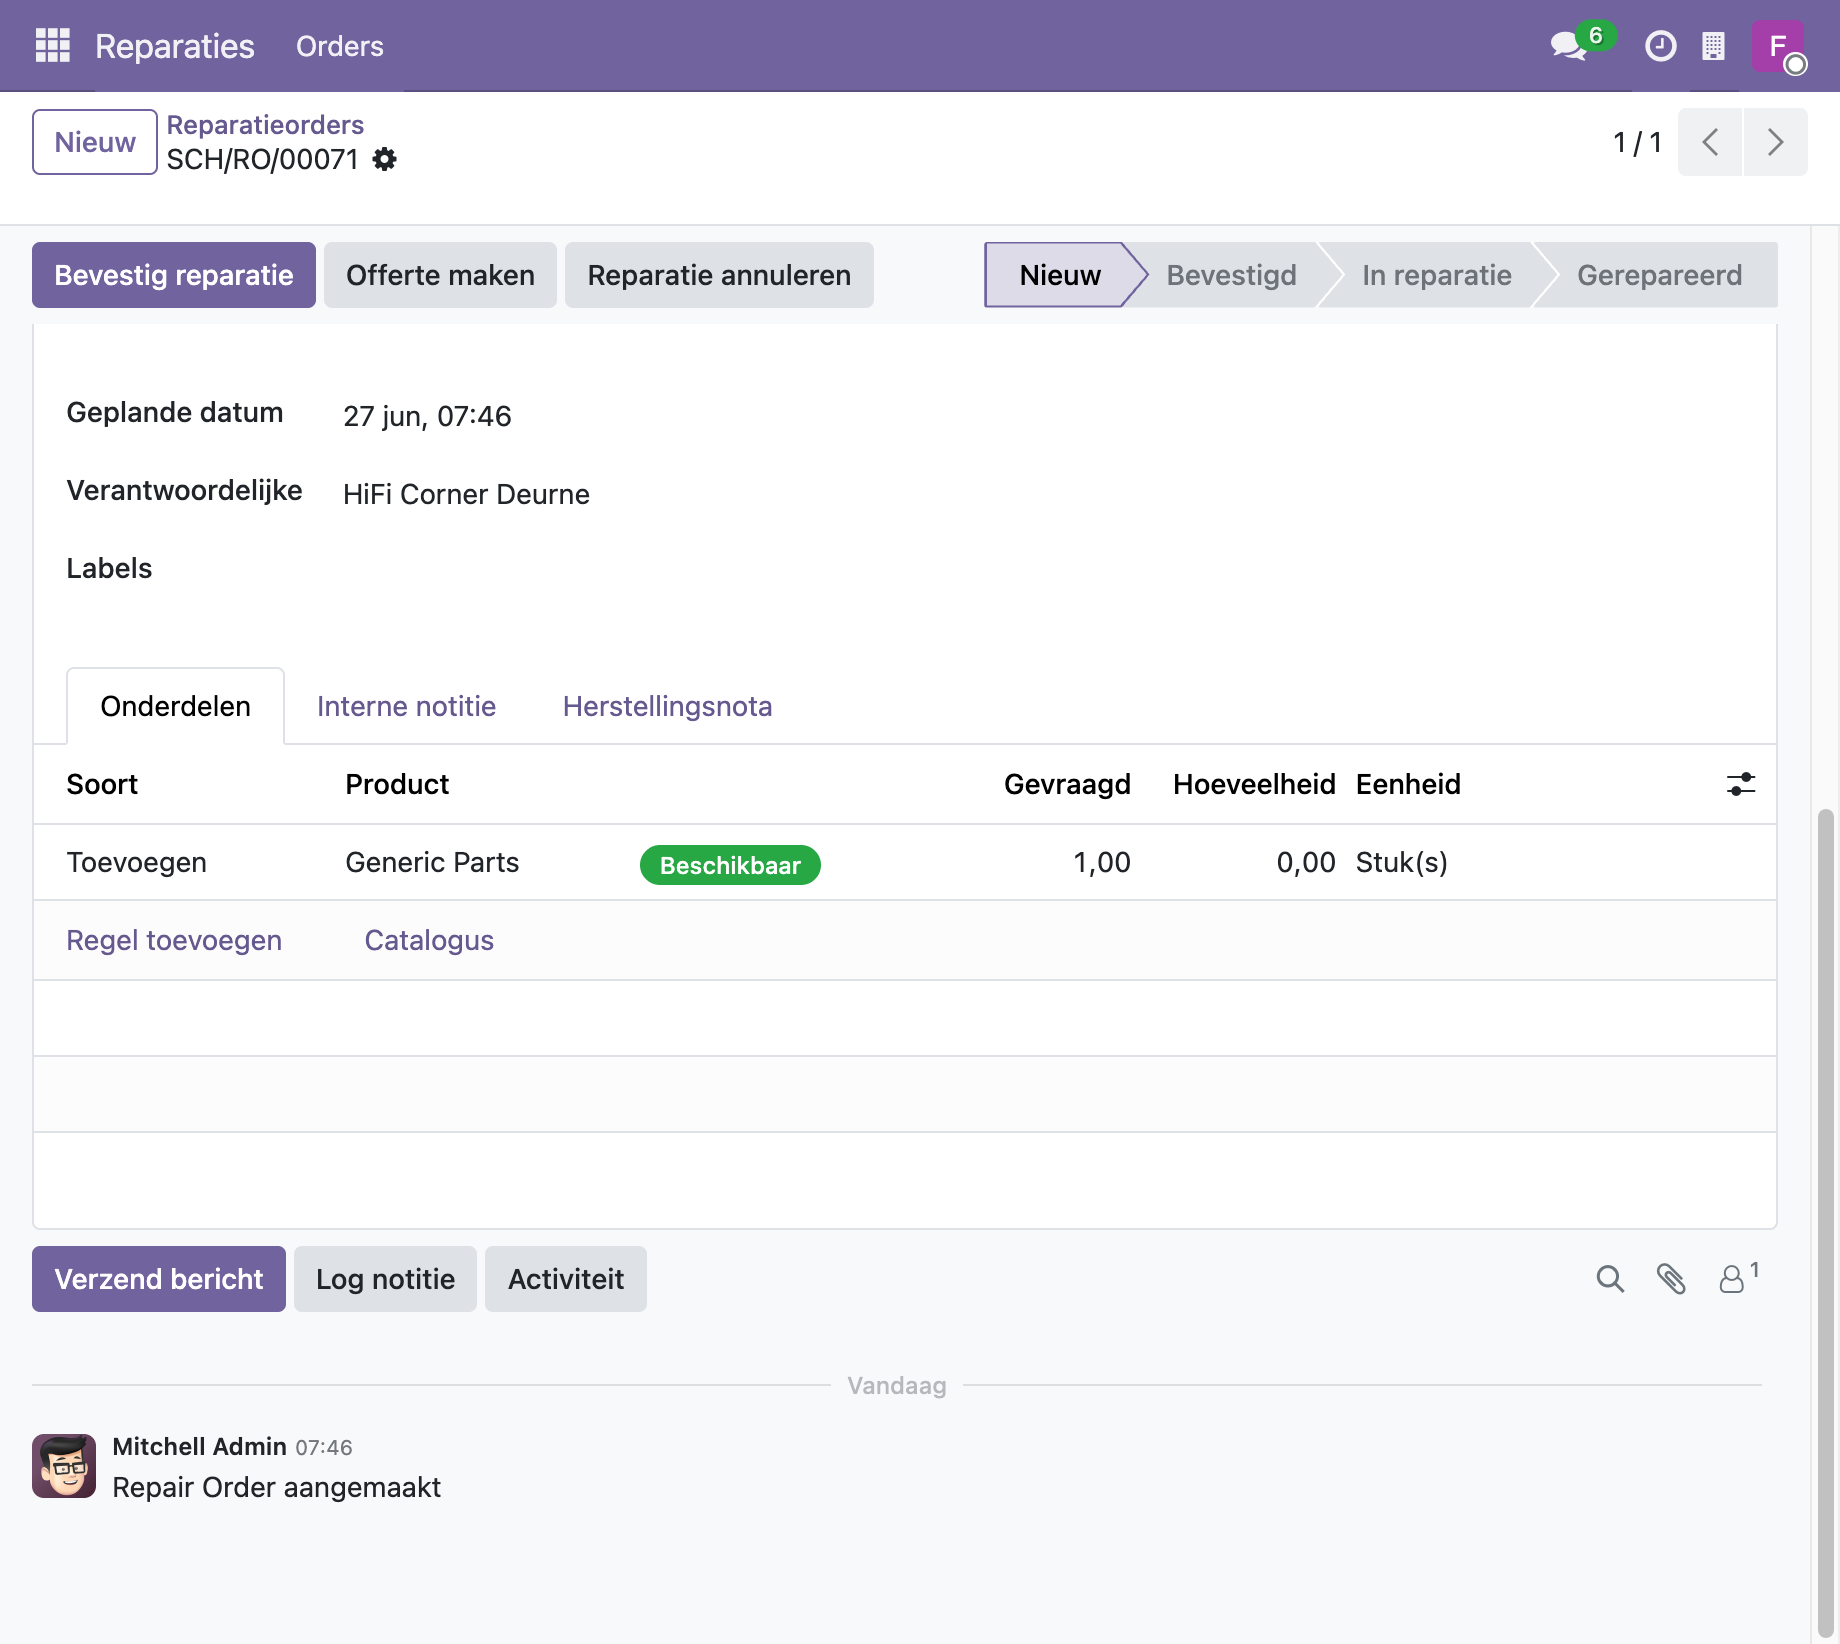Viewport: 1840px width, 1644px height.
Task: Open the activities clock icon
Action: 1660,46
